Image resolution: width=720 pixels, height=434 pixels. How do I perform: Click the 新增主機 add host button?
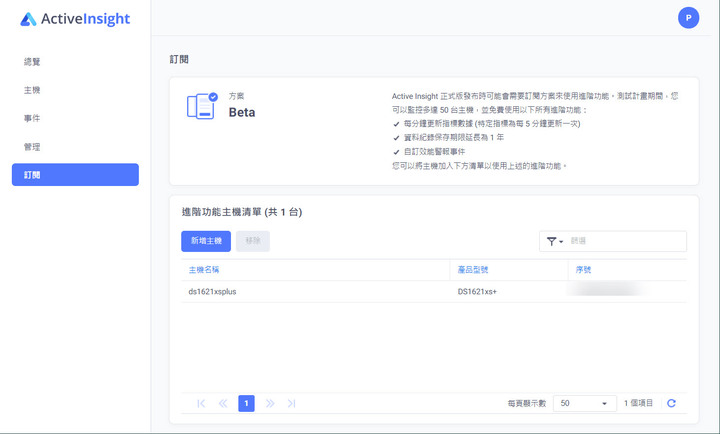pos(206,241)
